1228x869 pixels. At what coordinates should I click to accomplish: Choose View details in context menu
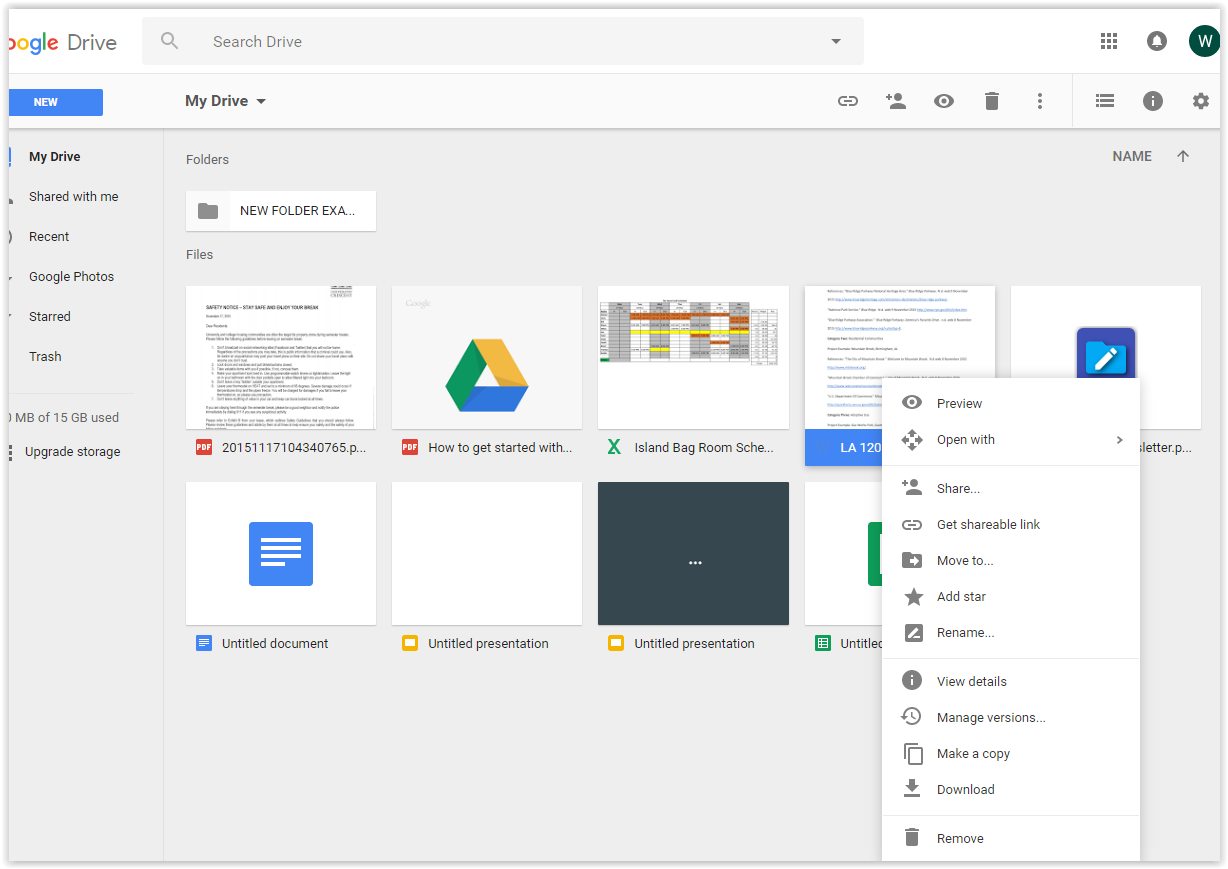pos(1011,681)
